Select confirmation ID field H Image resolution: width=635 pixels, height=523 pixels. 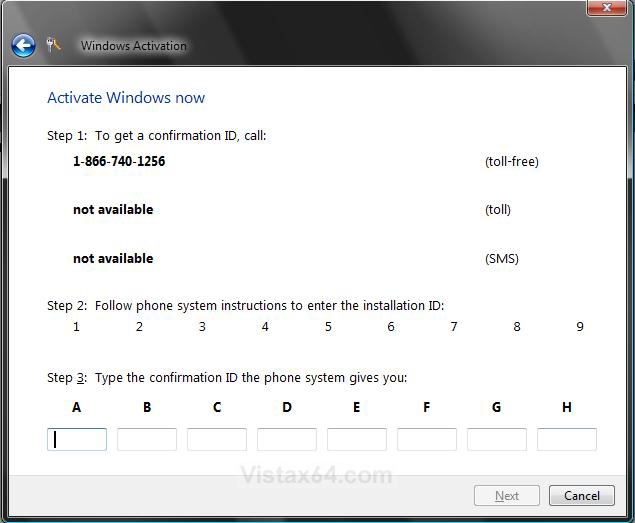(567, 439)
